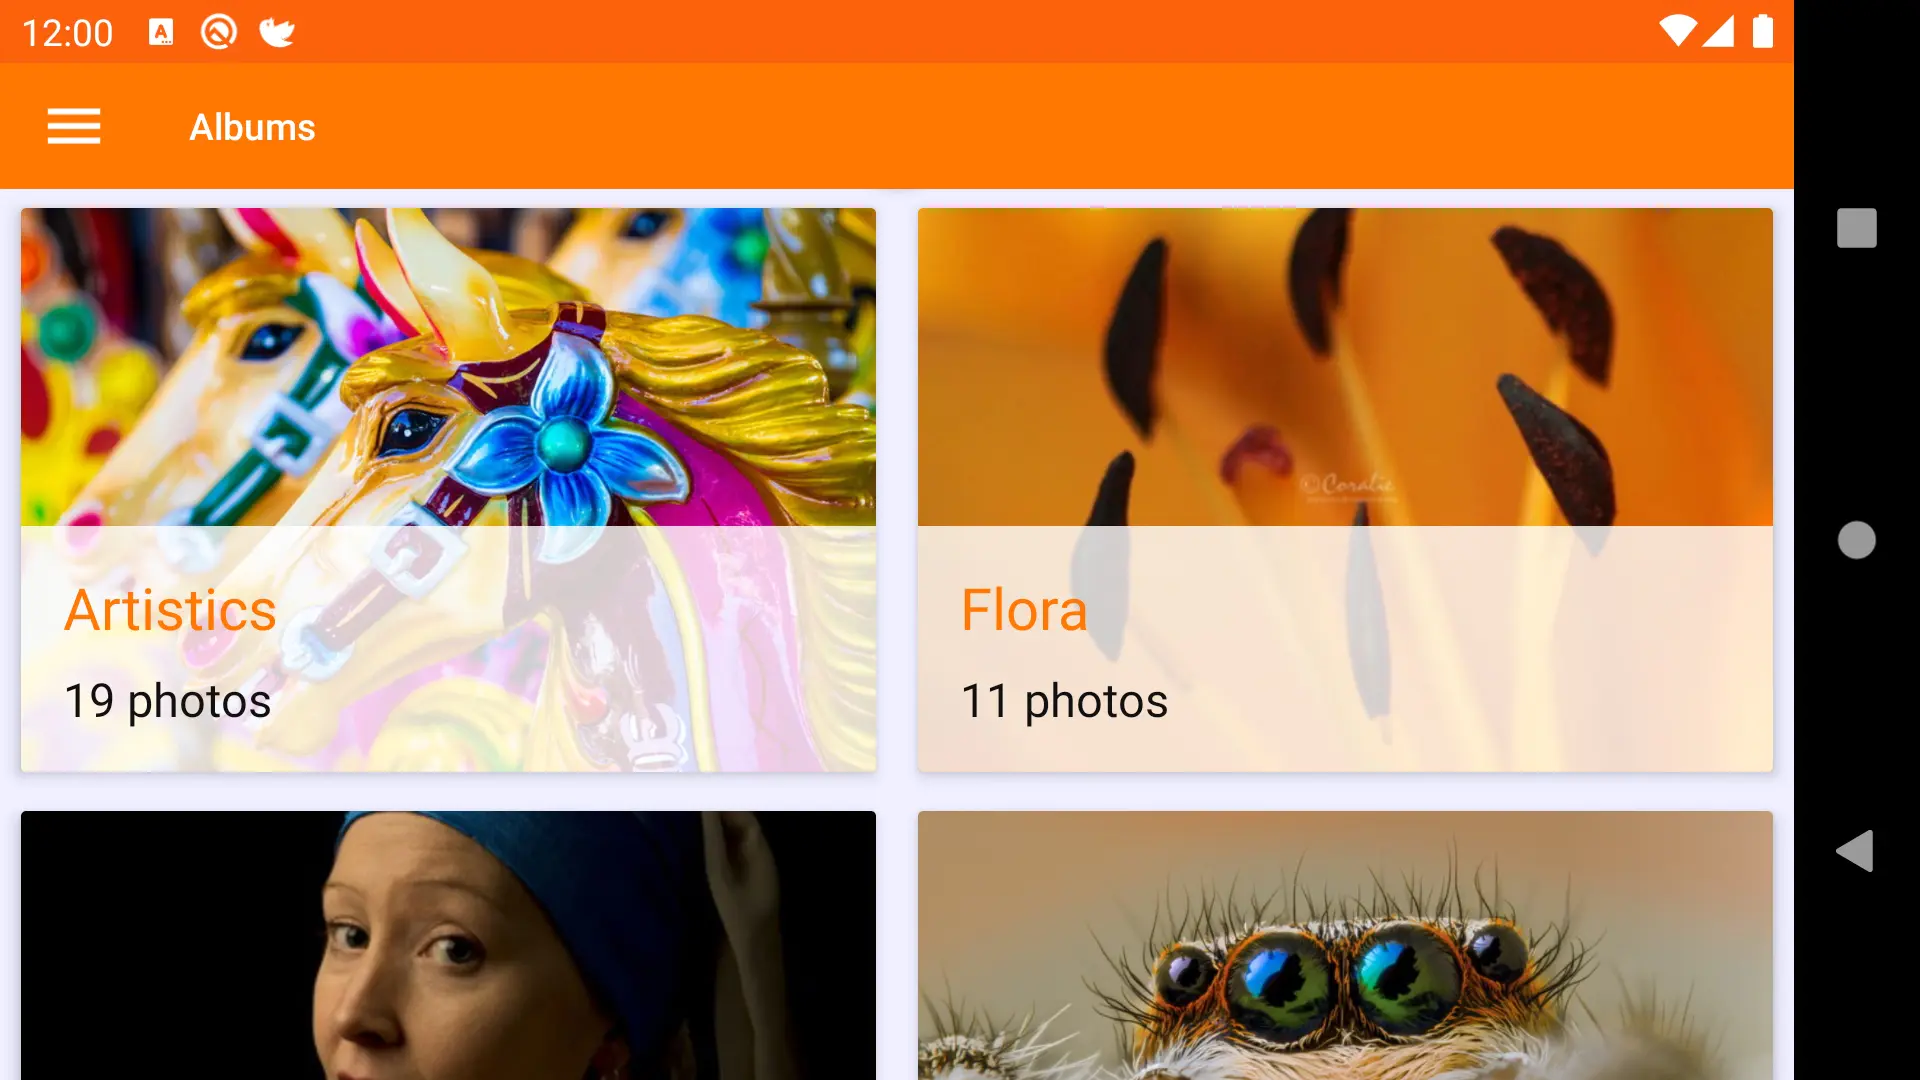Screen dimensions: 1920x1080
Task: Click the Artistics album title
Action: (170, 610)
